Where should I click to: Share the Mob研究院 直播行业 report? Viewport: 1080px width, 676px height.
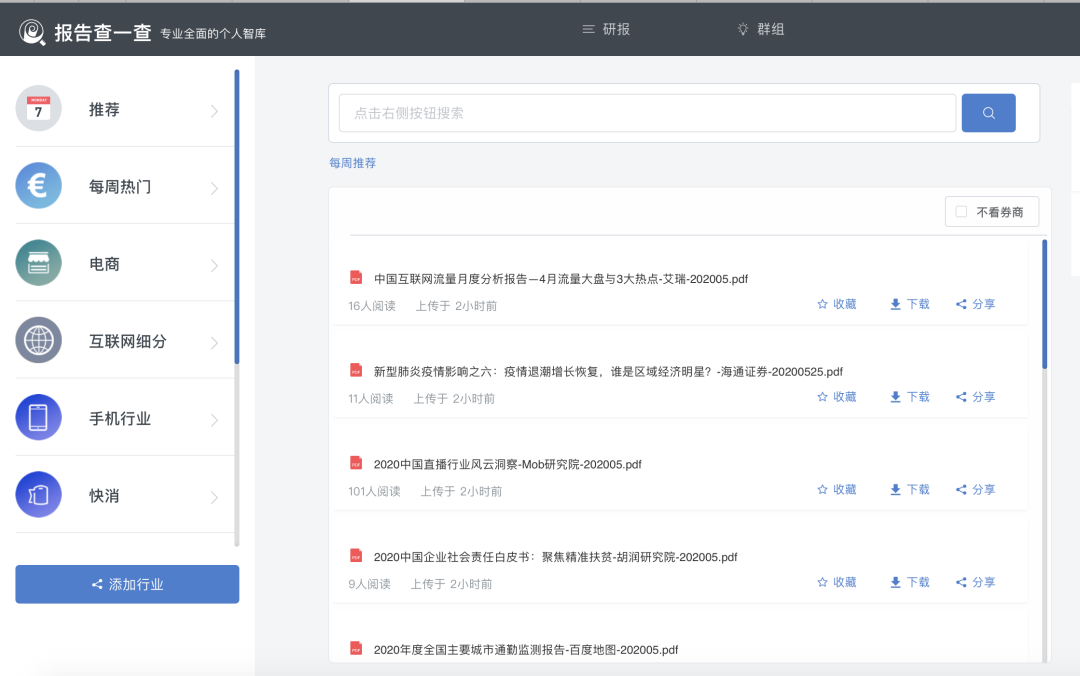point(975,489)
